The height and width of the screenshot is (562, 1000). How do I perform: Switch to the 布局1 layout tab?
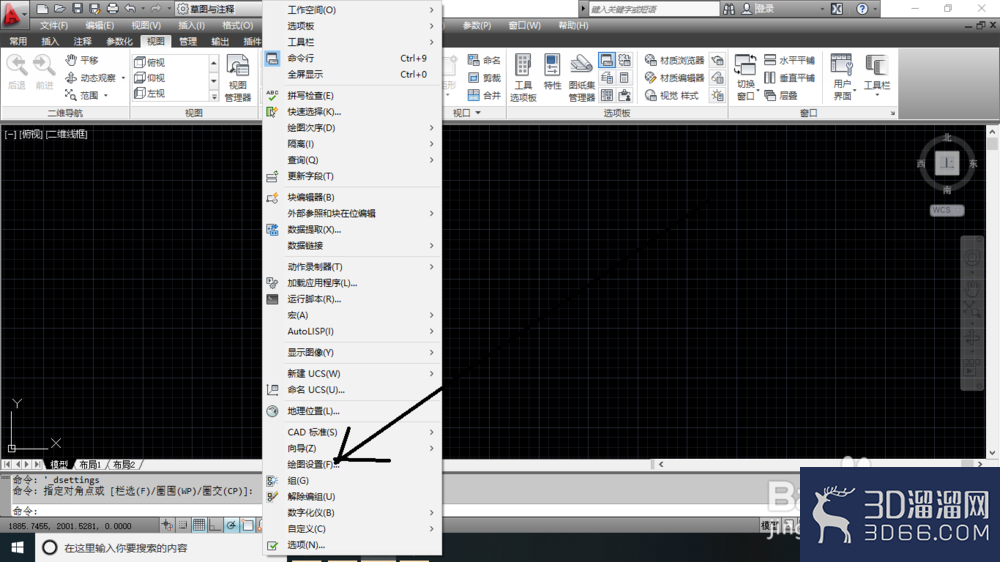point(90,464)
